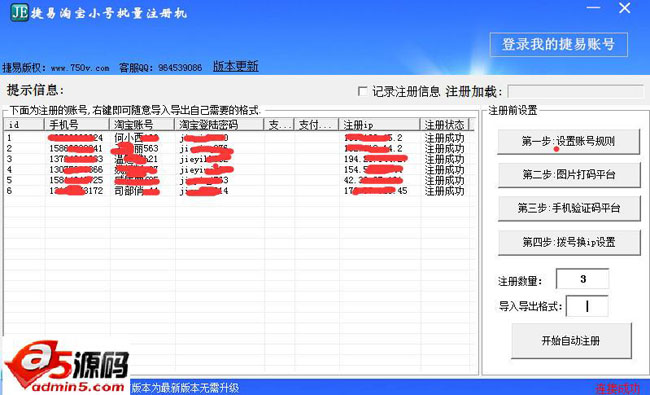Select row with id 2
This screenshot has height=395, width=650.
click(x=238, y=148)
